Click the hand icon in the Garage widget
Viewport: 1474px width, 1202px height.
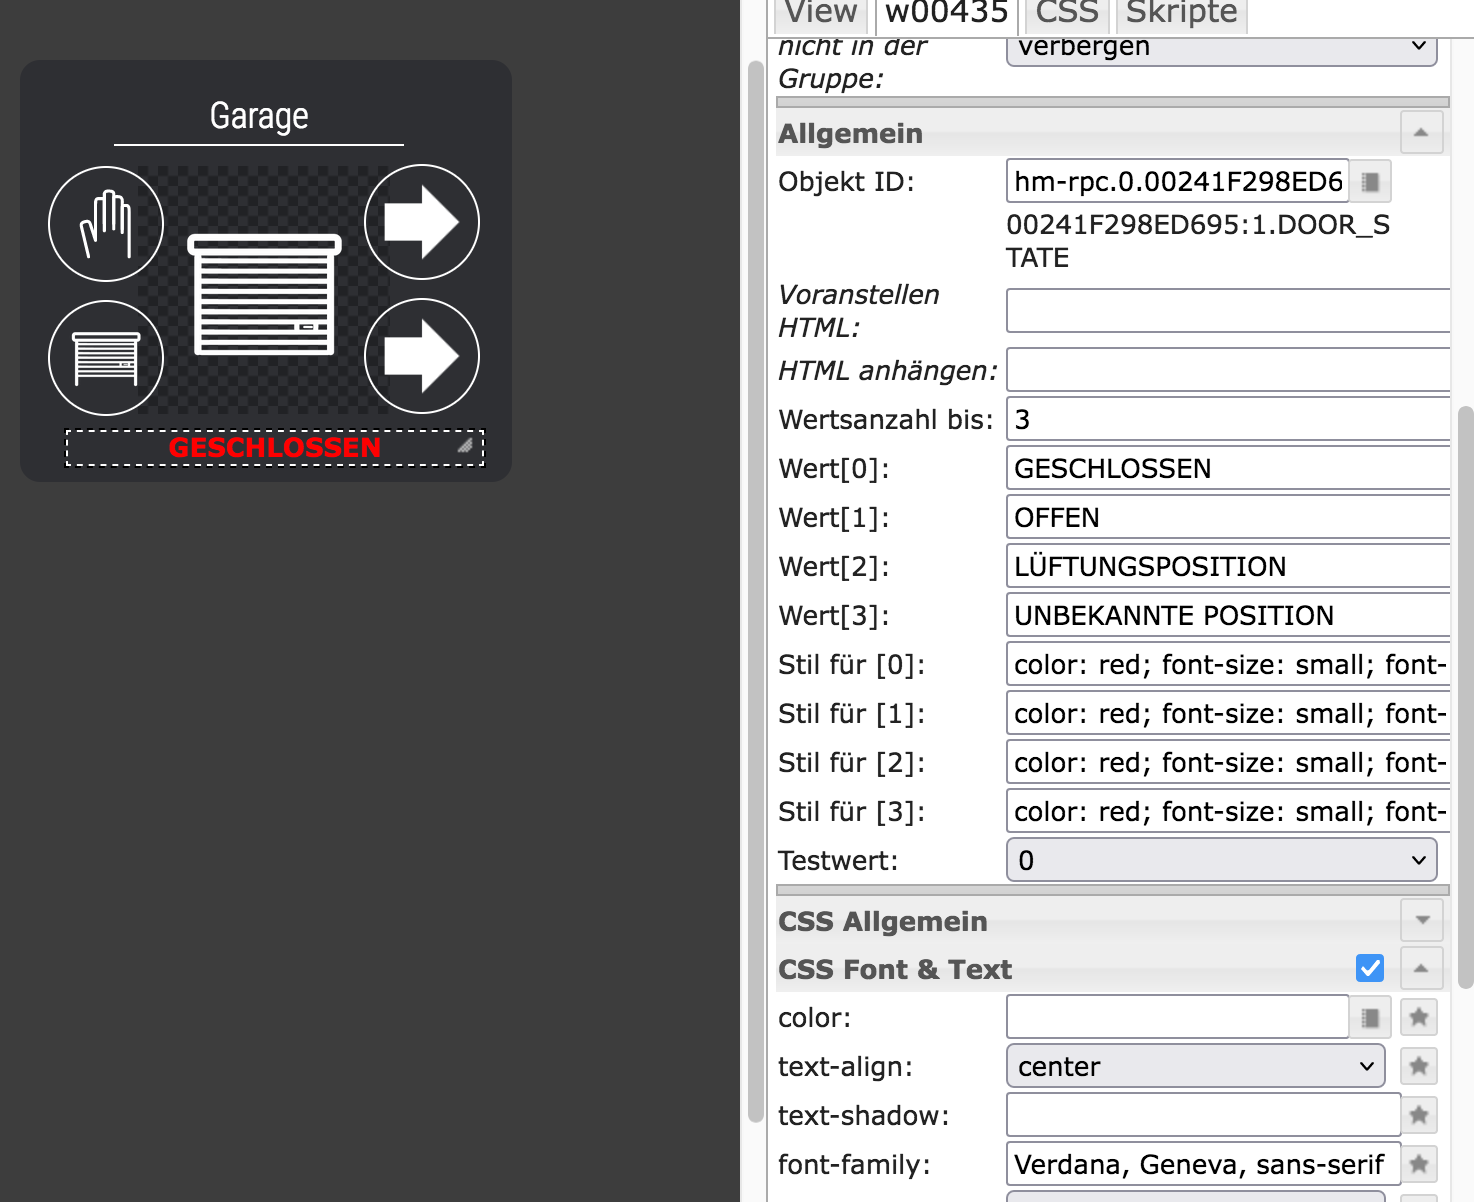pyautogui.click(x=106, y=223)
